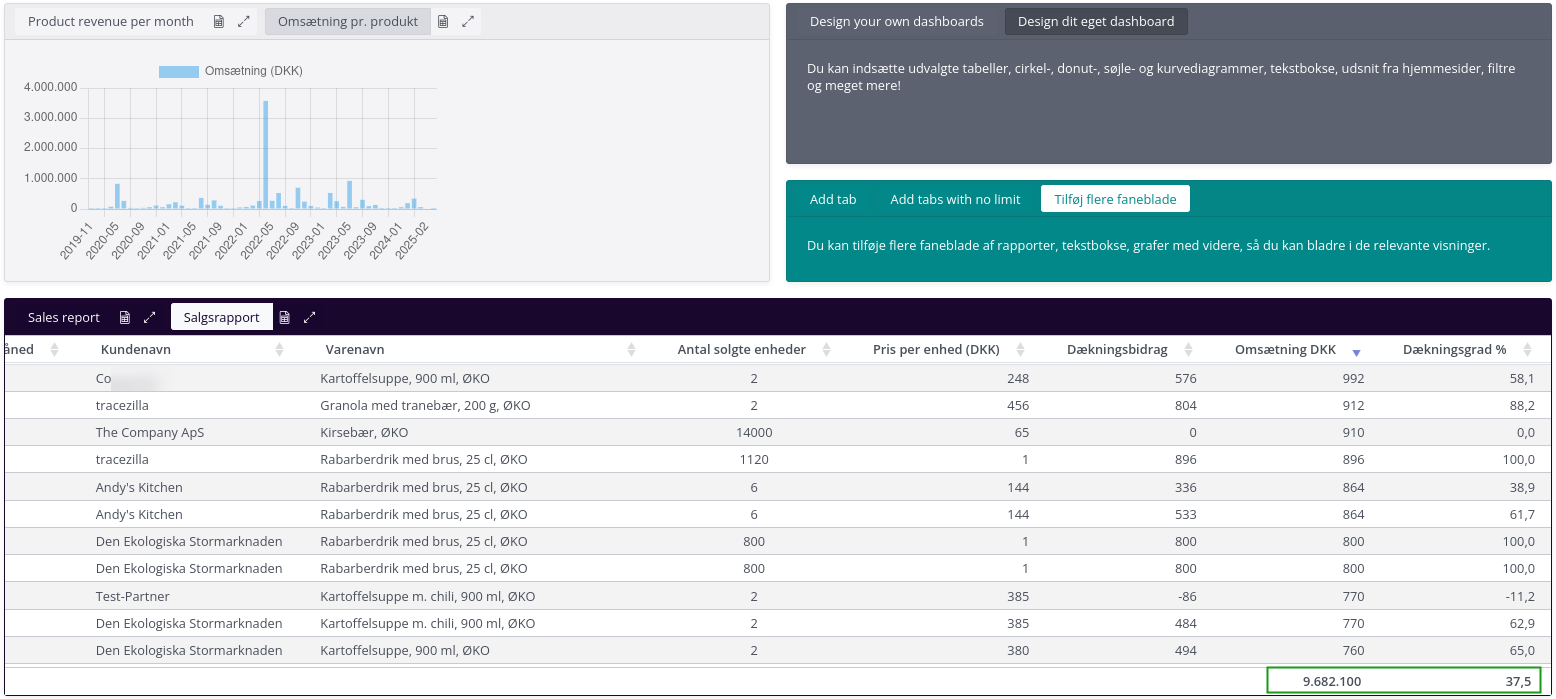The height and width of the screenshot is (699, 1556).
Task: Select the Omsætning pr. produkt tab
Action: (x=348, y=21)
